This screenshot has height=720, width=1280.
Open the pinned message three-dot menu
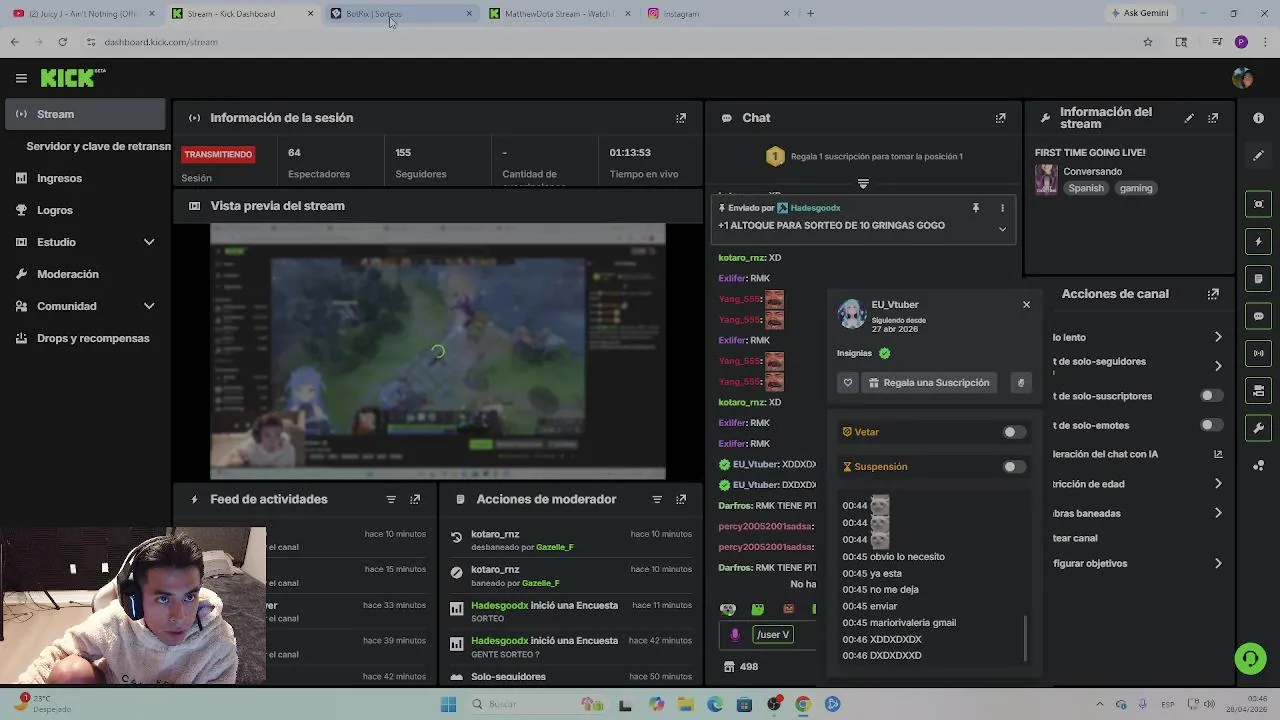tap(1002, 208)
